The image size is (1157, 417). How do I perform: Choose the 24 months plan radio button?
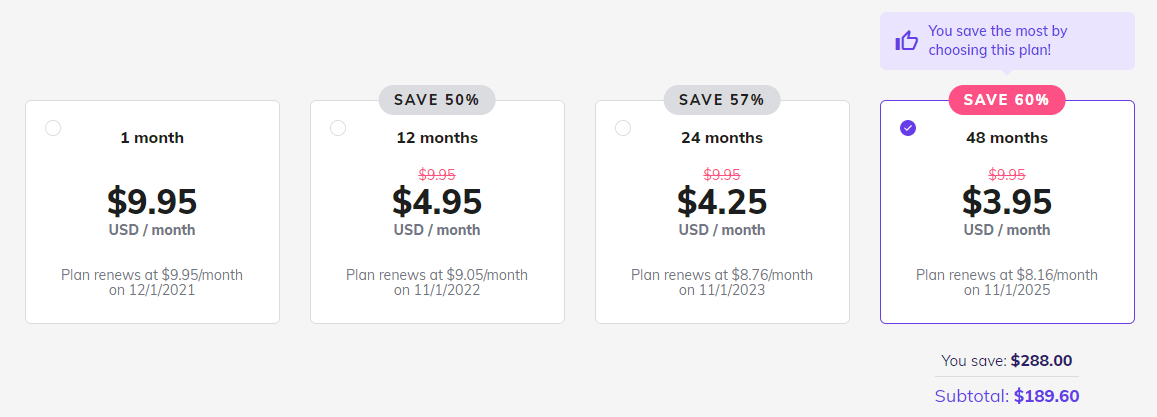coord(623,128)
